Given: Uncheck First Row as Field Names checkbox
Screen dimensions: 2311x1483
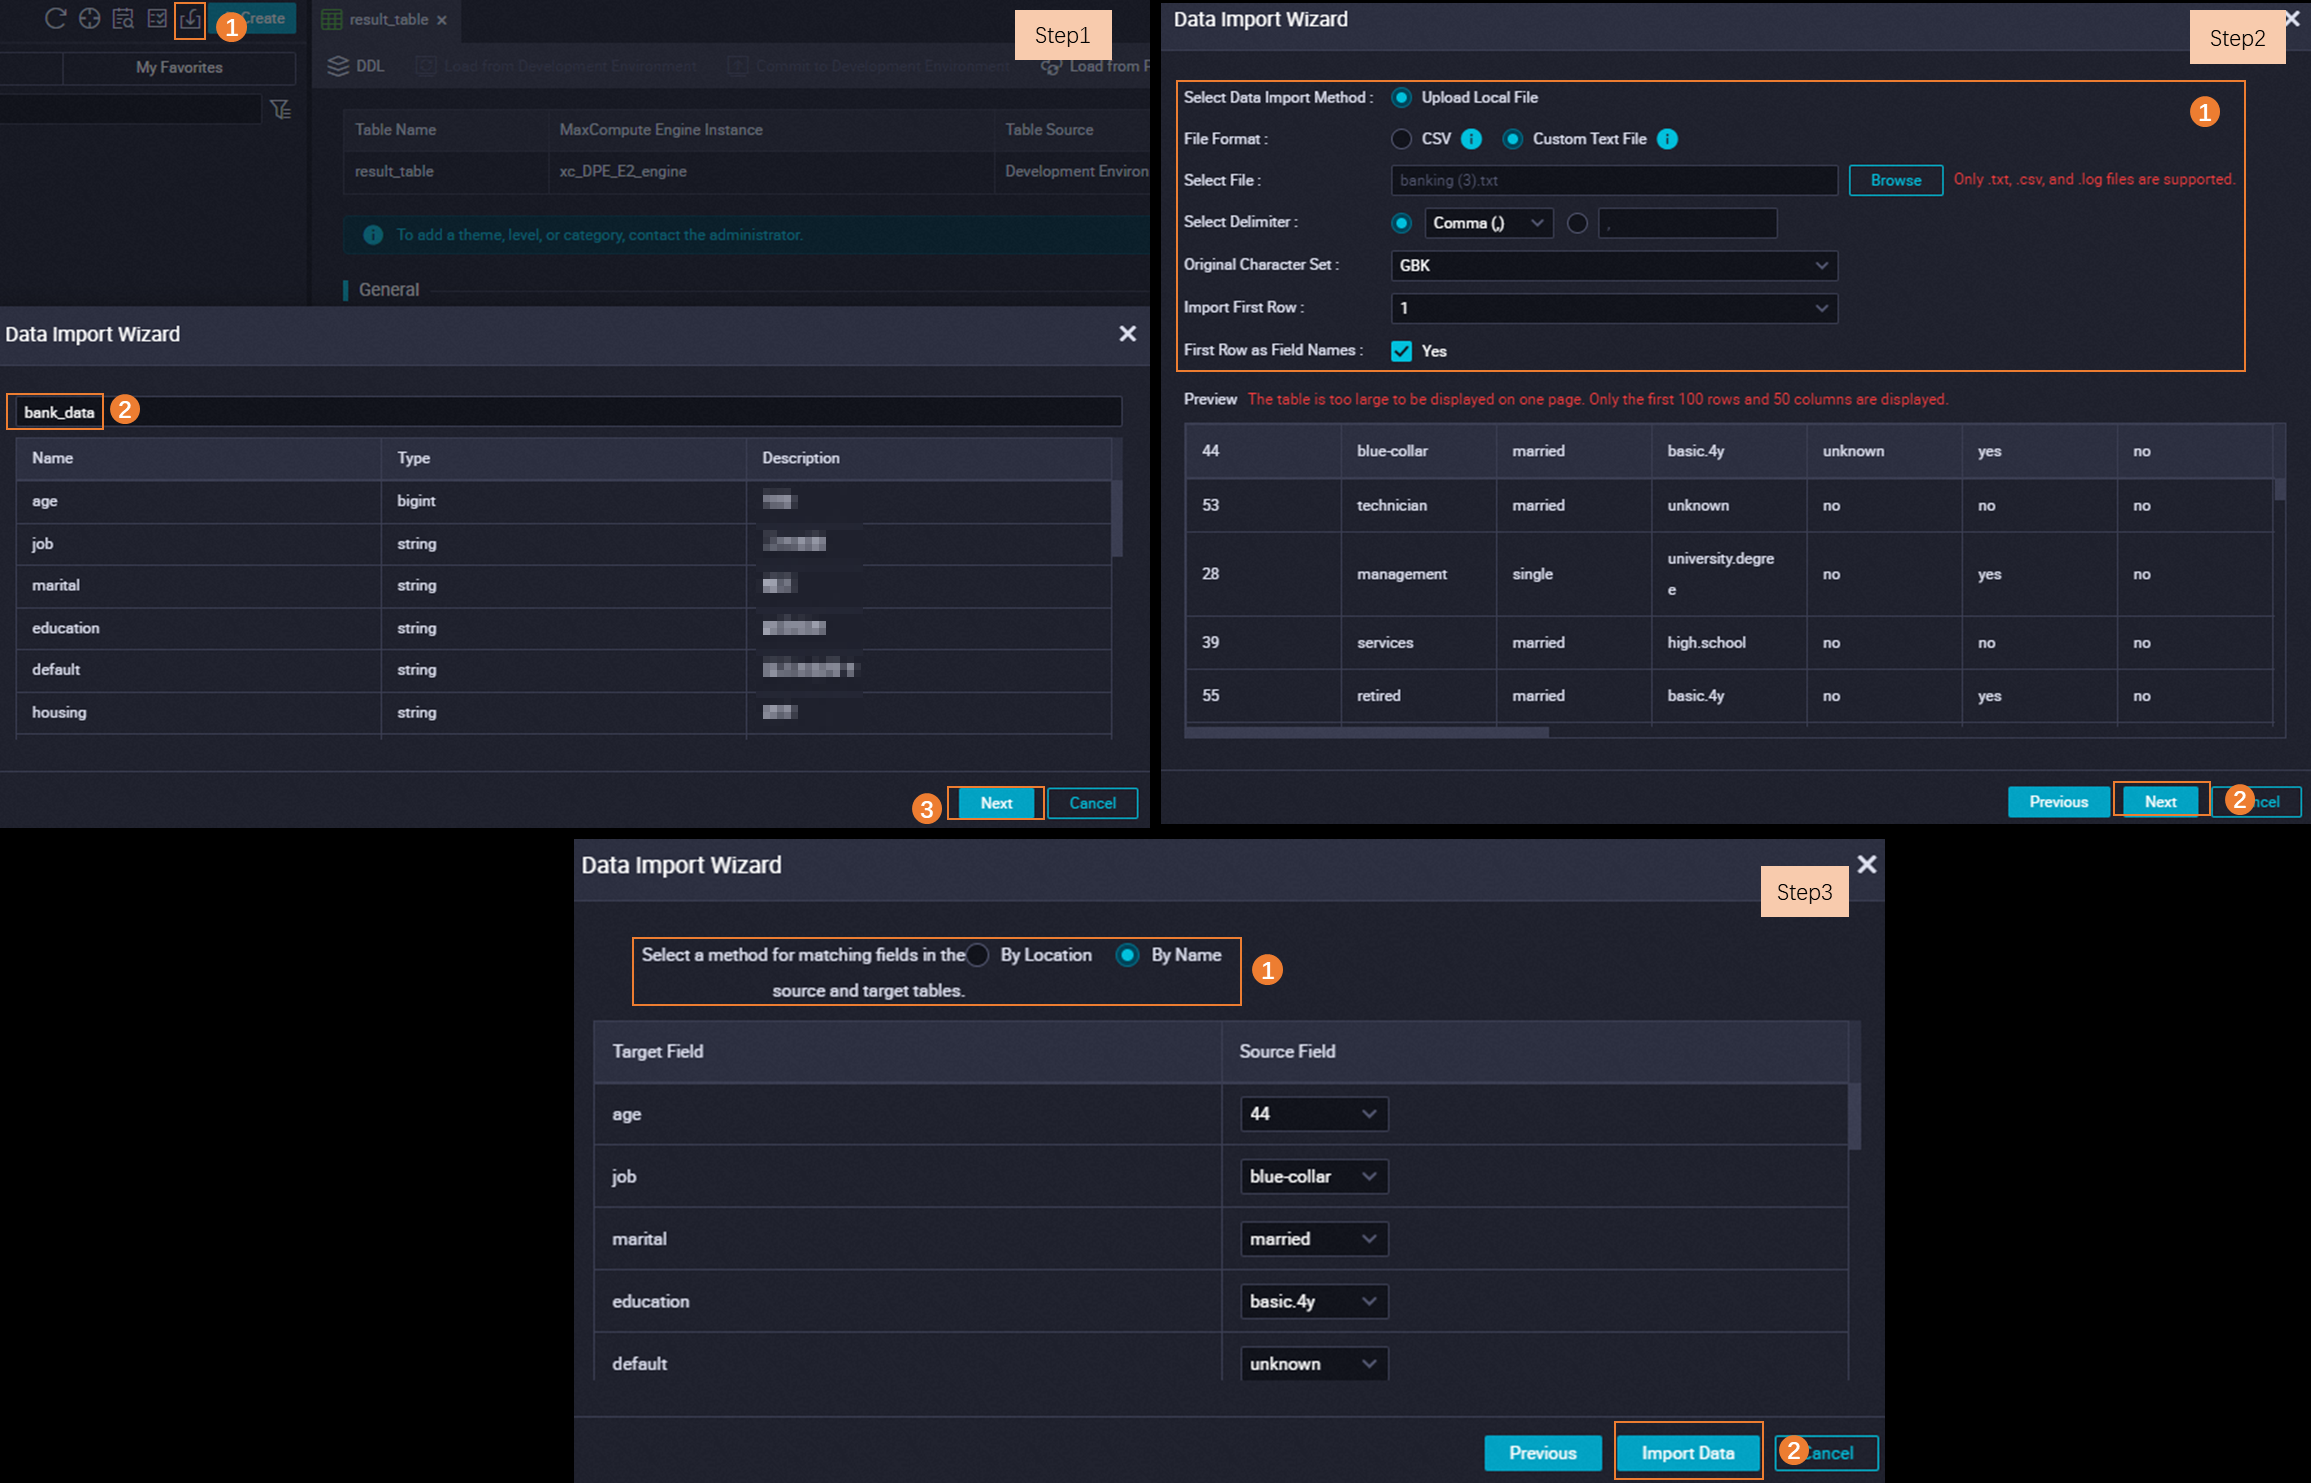Looking at the screenshot, I should 1402,351.
